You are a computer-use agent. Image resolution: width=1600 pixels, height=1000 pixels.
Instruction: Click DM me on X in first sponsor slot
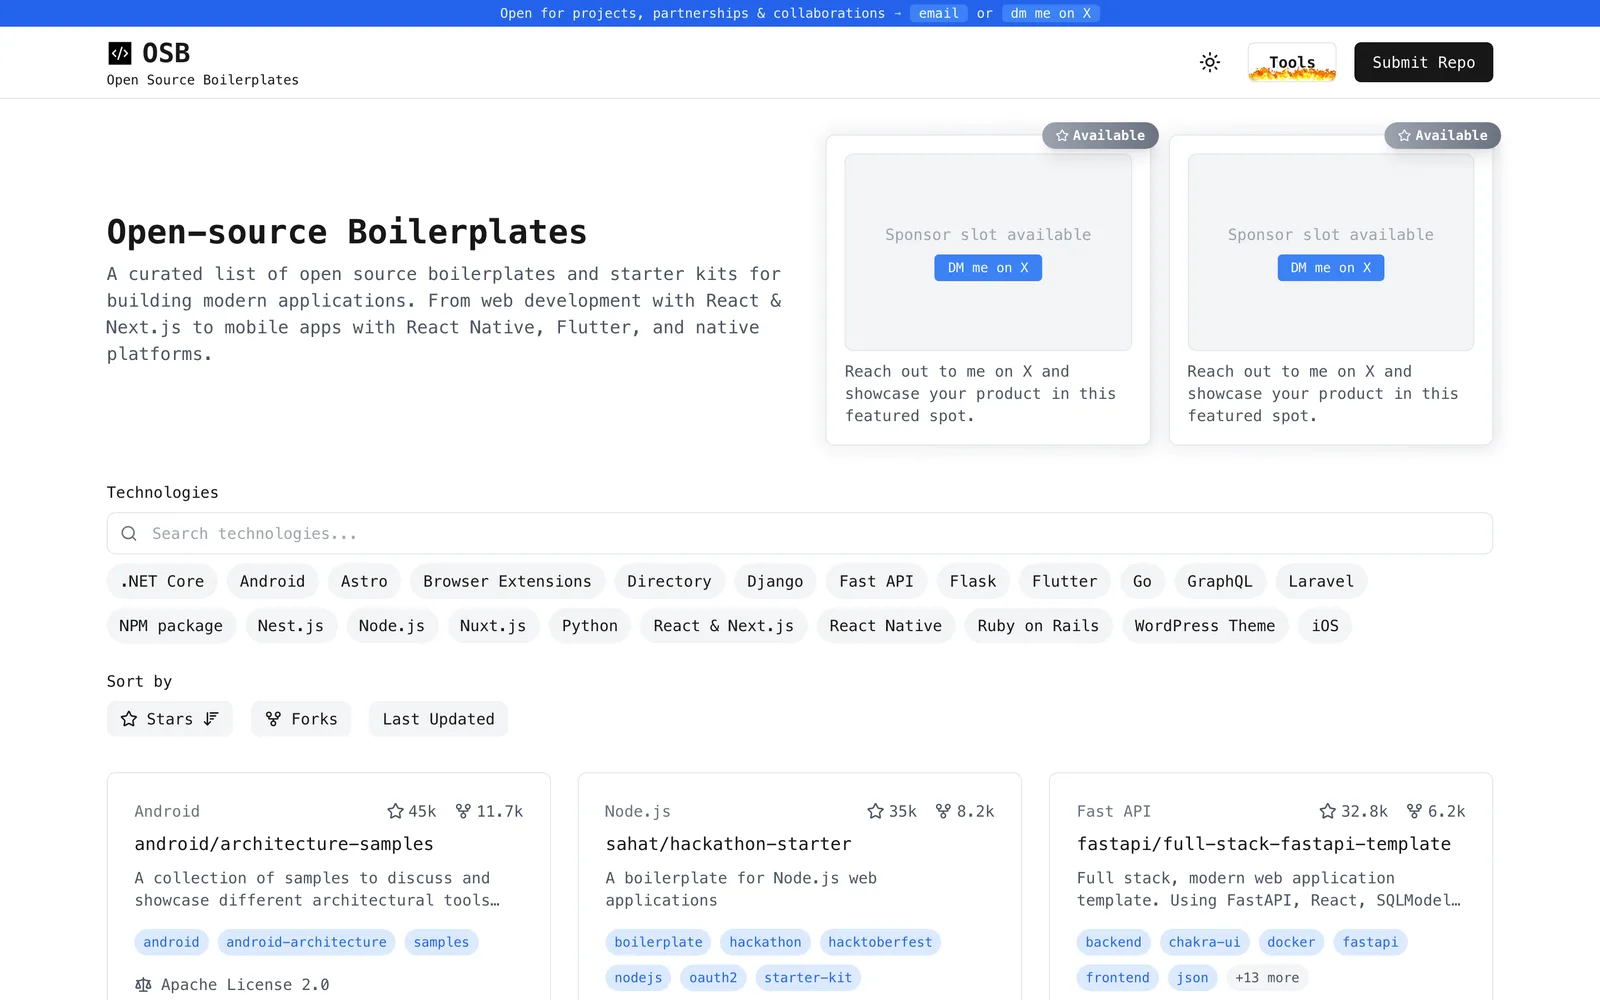(988, 268)
